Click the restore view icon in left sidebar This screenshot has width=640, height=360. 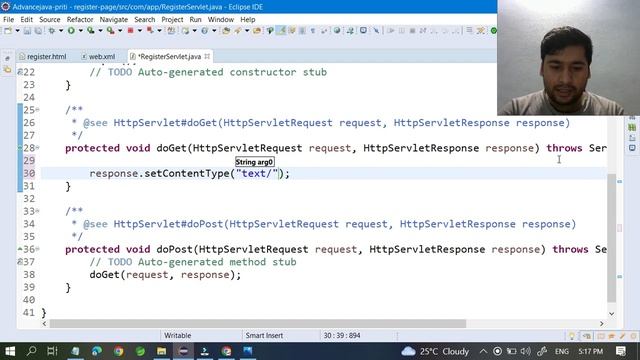[x=7, y=58]
